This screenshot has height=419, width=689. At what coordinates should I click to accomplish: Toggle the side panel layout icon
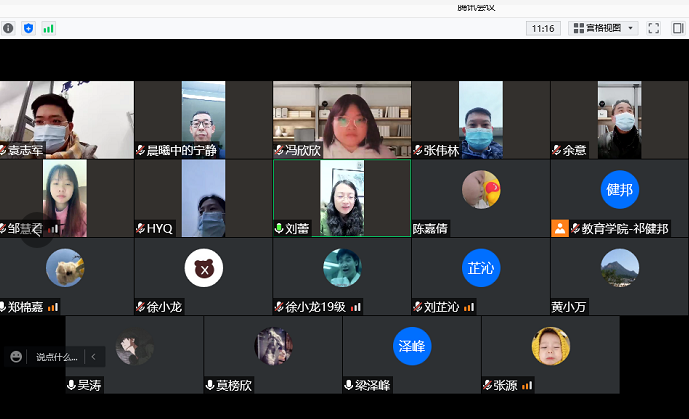click(677, 28)
